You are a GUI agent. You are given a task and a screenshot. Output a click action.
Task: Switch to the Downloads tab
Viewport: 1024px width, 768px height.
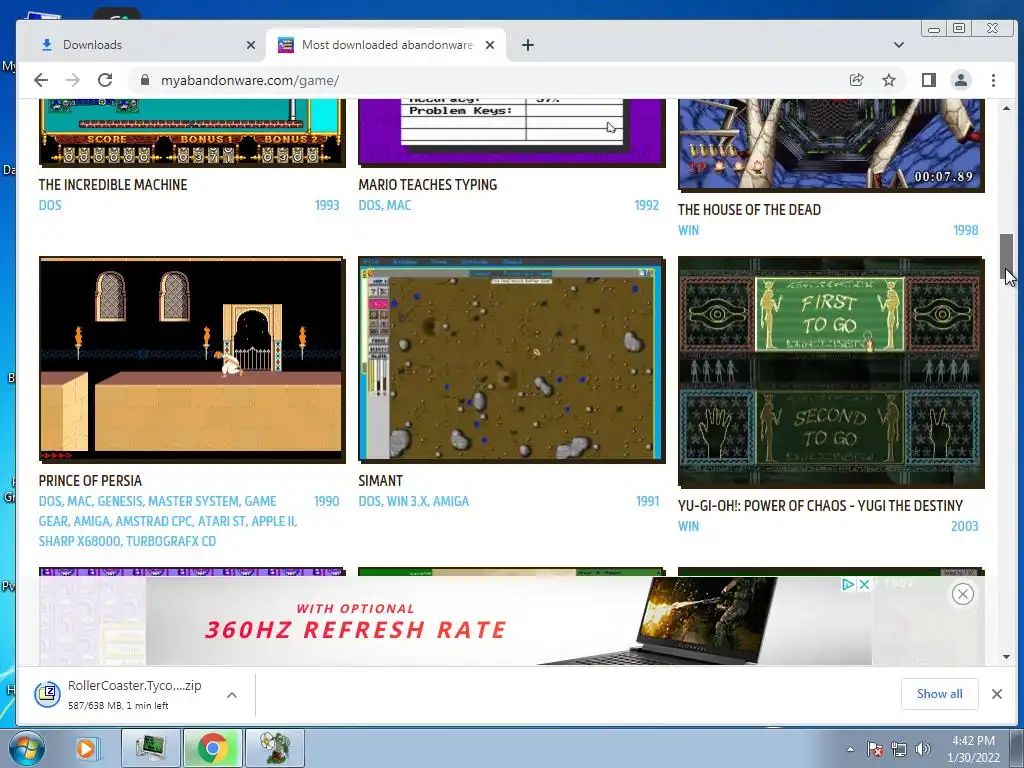coord(142,45)
